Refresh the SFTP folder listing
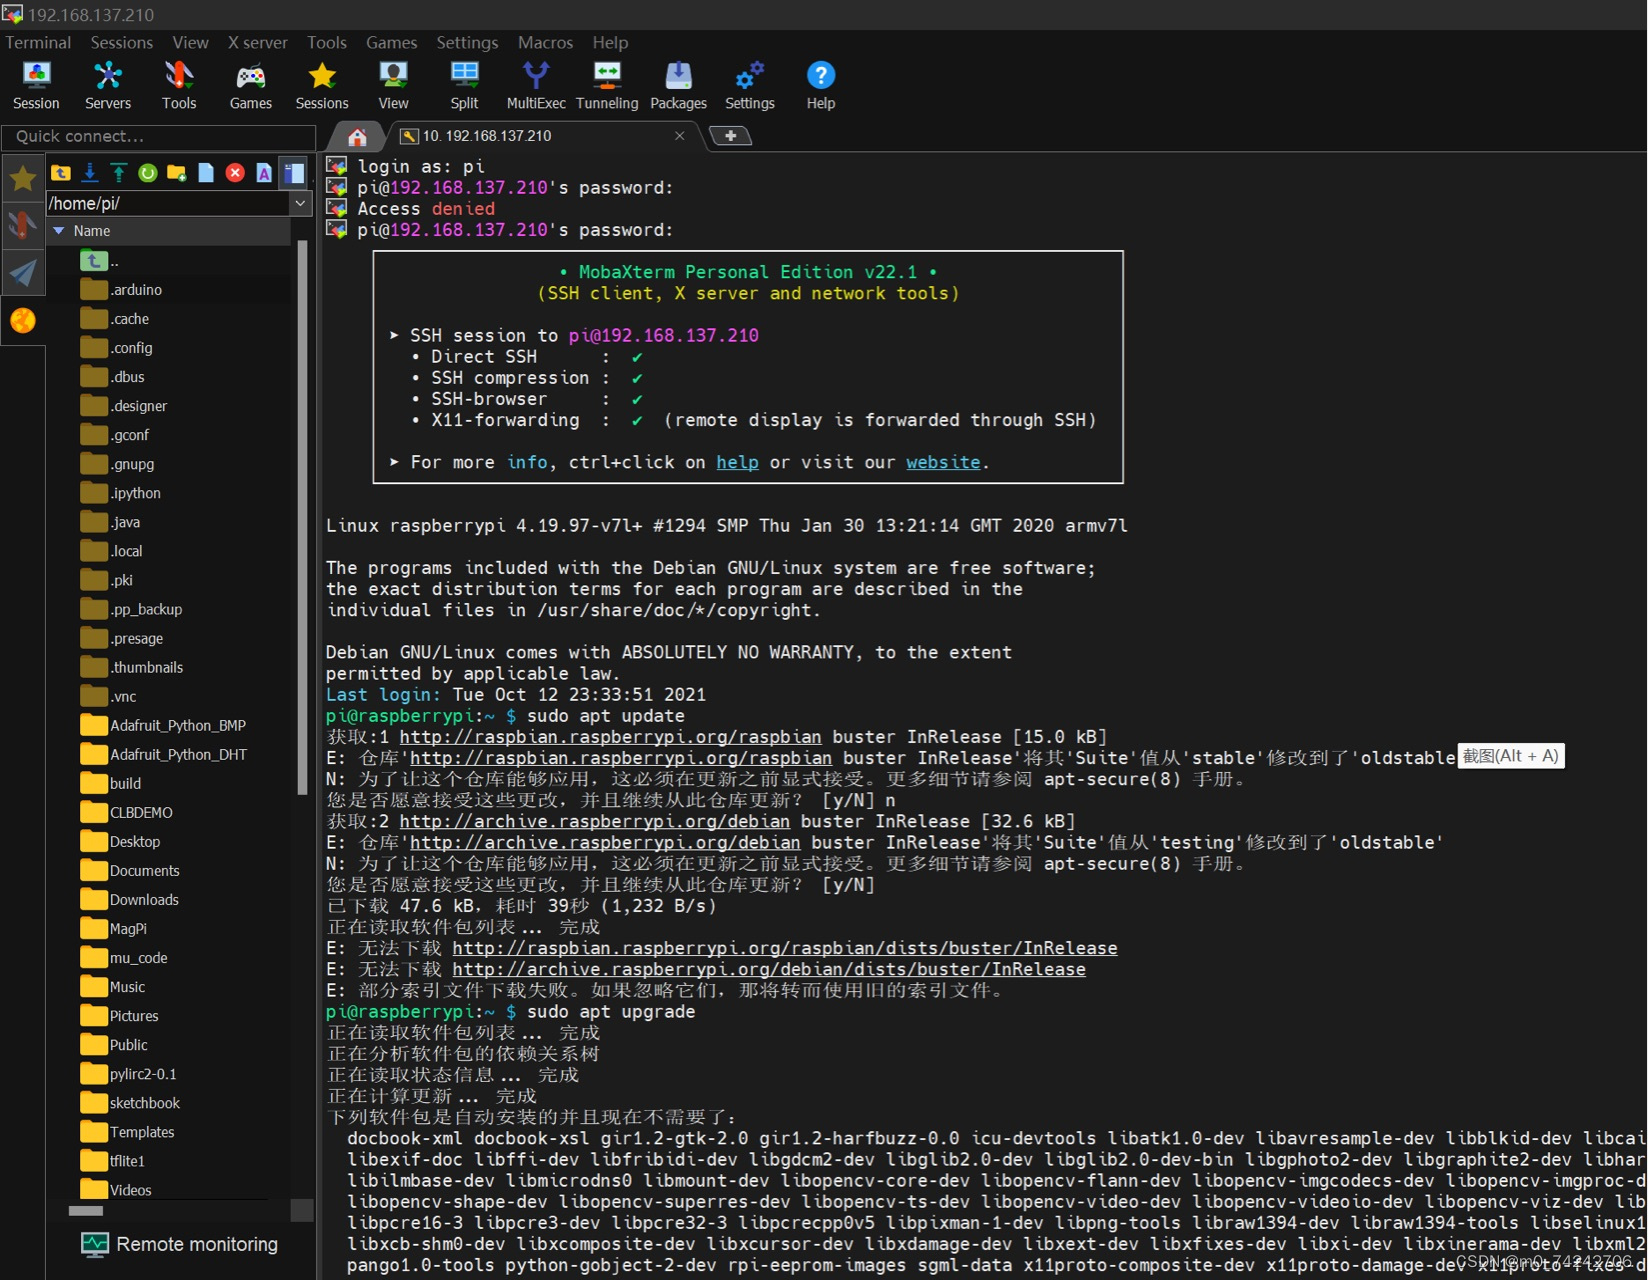Viewport: 1648px width, 1280px height. coord(148,173)
